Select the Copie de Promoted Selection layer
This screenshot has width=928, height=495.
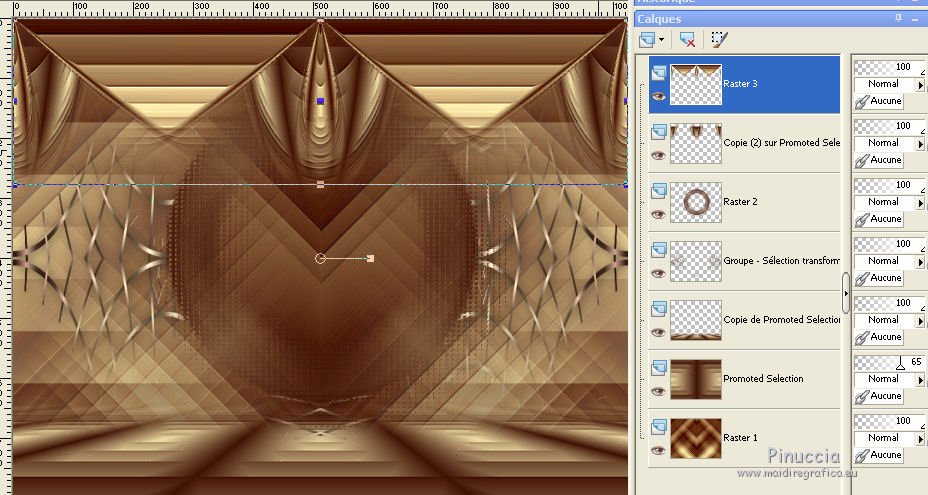(780, 320)
